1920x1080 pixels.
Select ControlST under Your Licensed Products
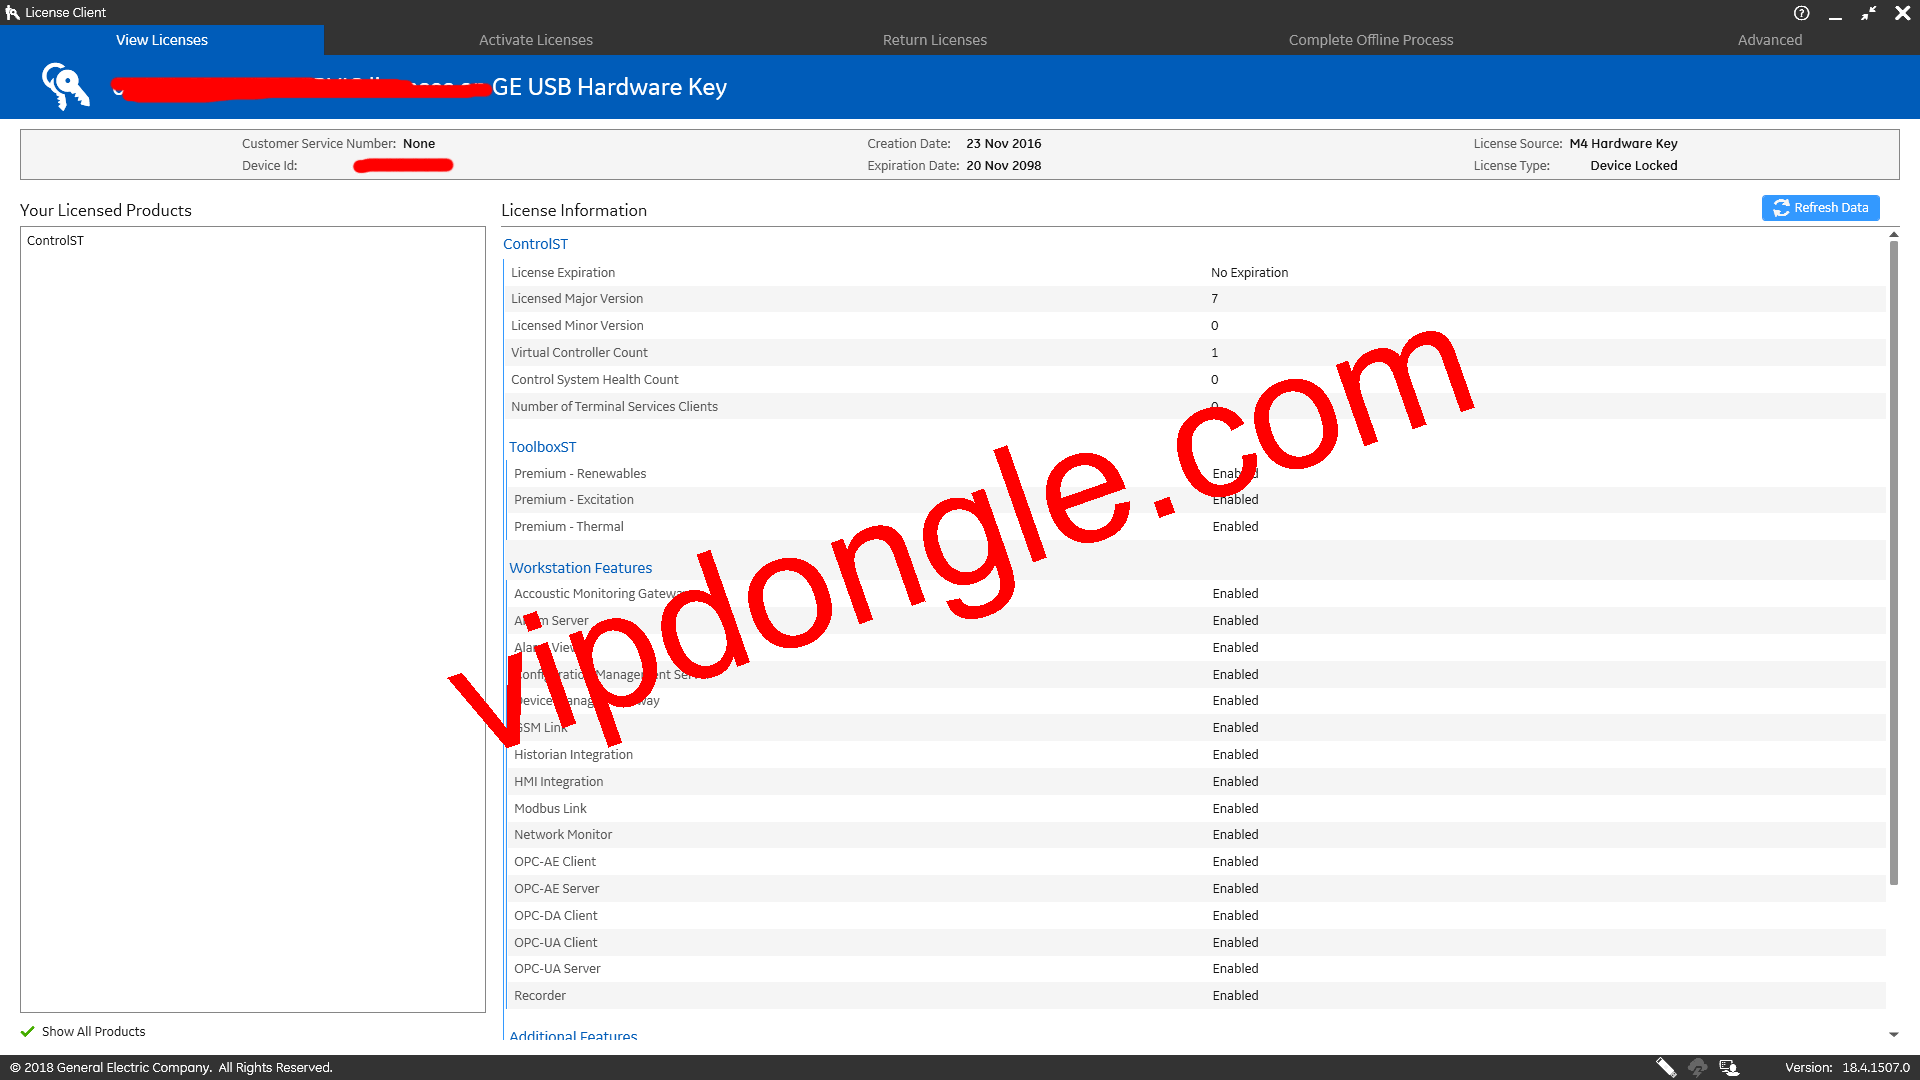pyautogui.click(x=56, y=240)
